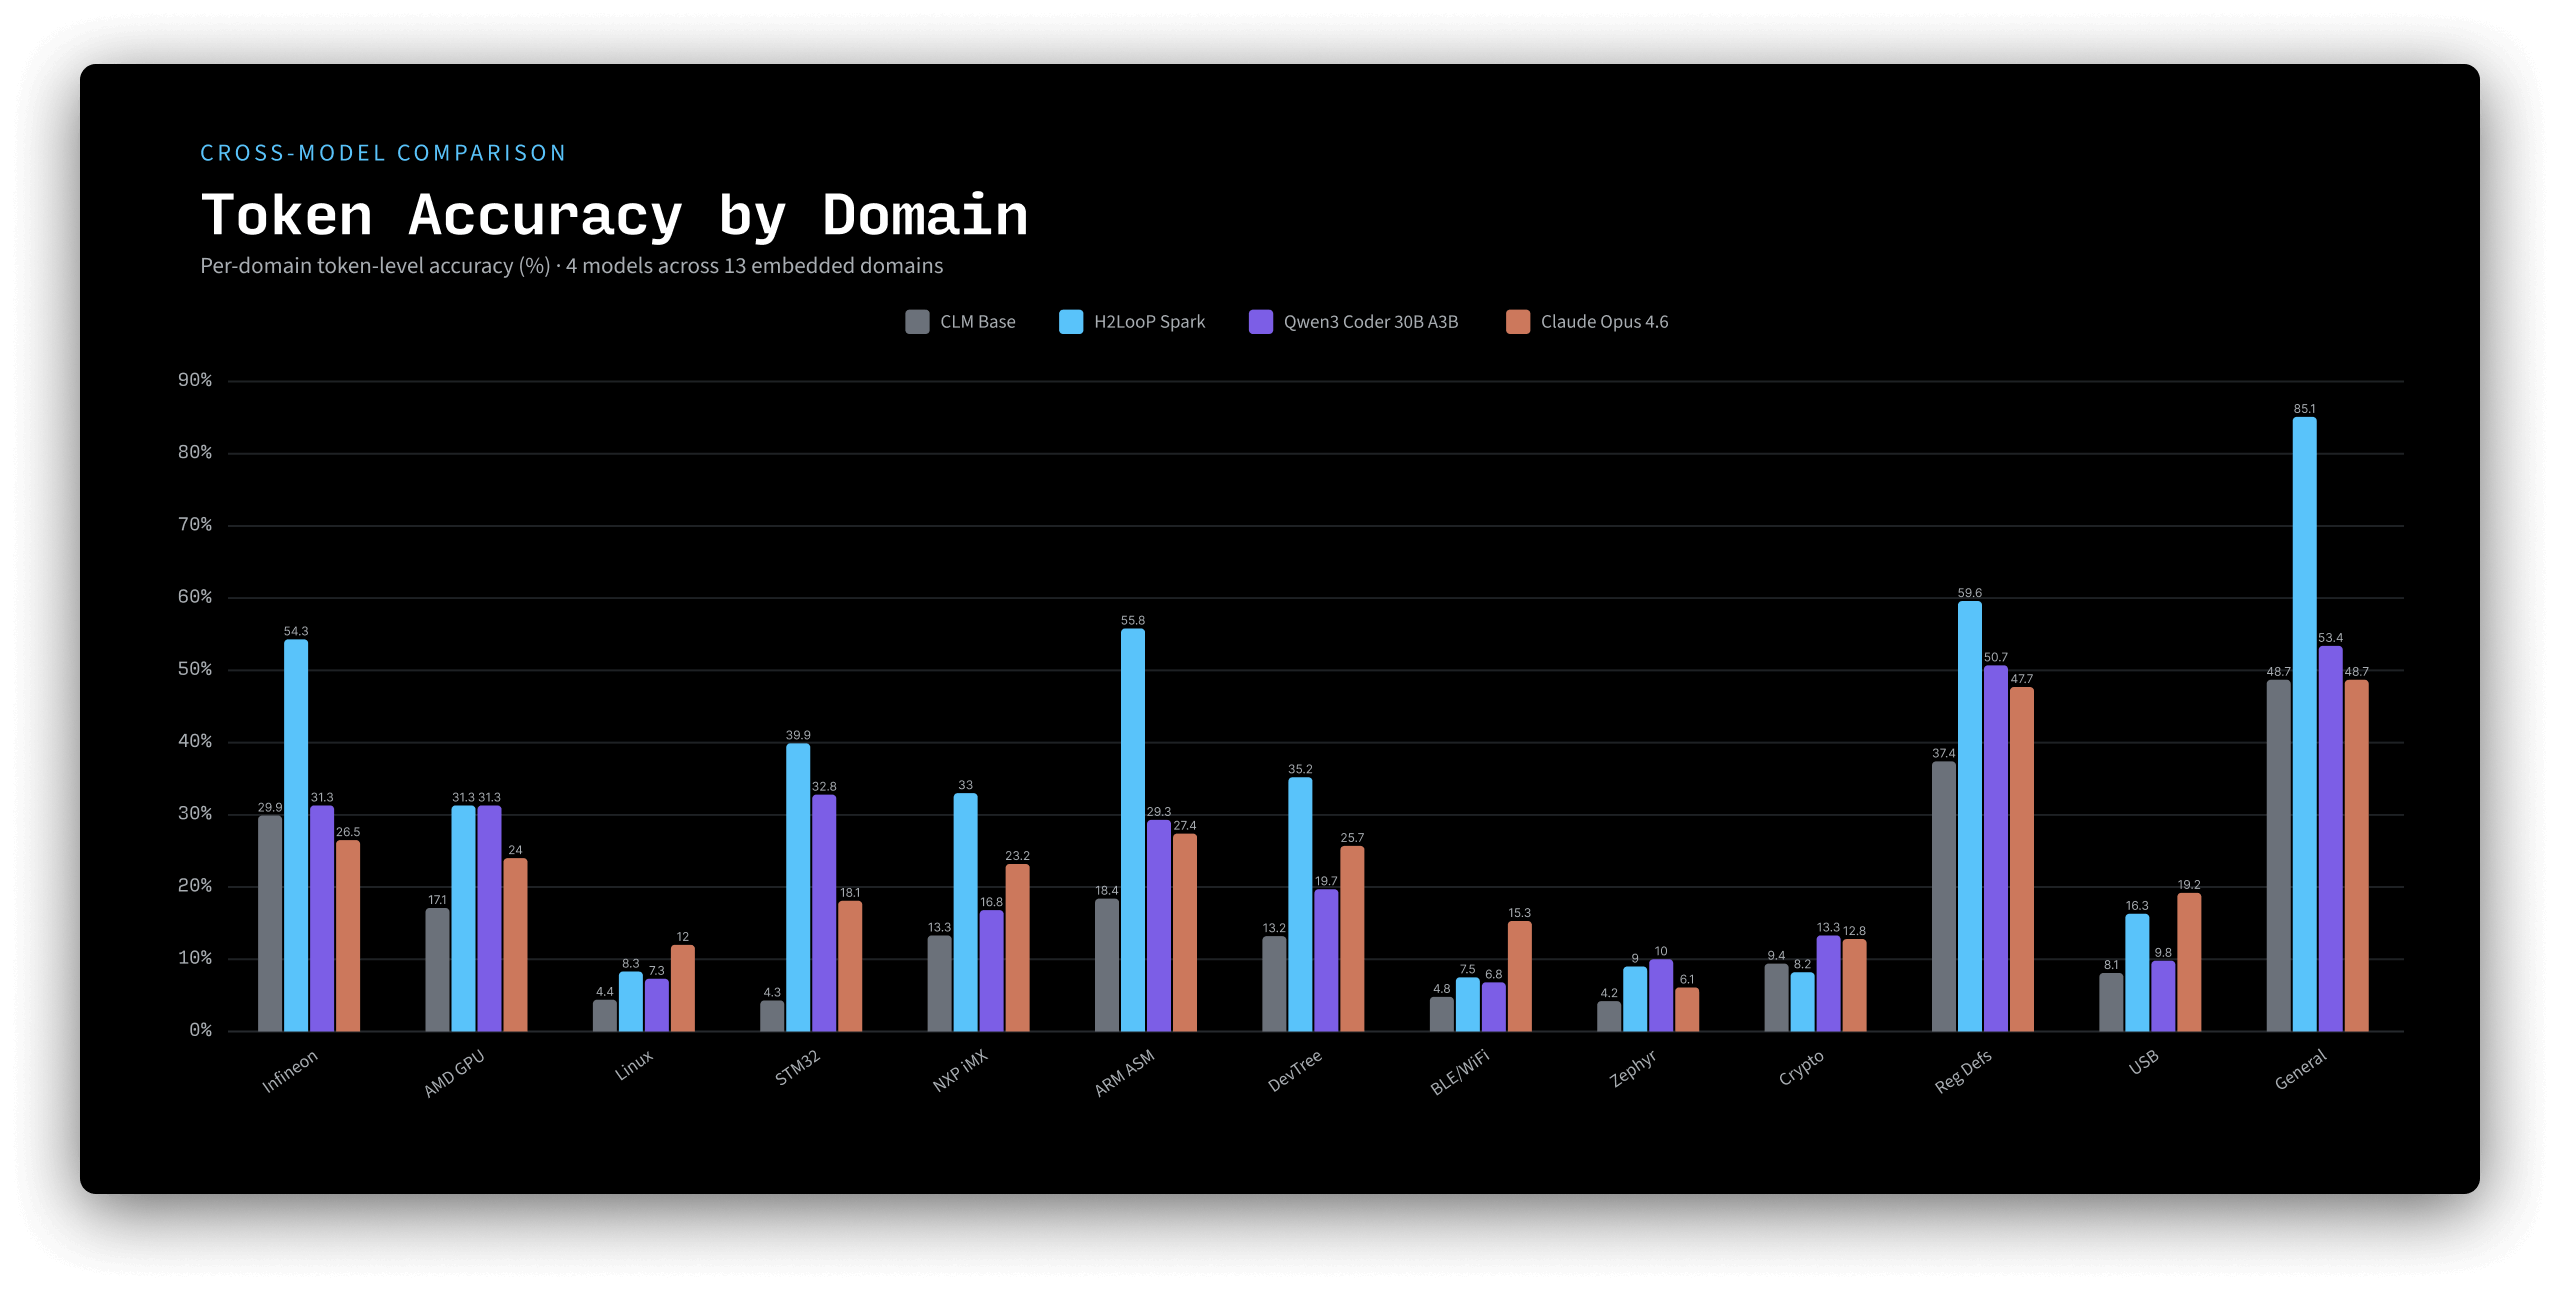Toggle the Qwen3 Coder 30B A3B legend label

(x=1370, y=322)
